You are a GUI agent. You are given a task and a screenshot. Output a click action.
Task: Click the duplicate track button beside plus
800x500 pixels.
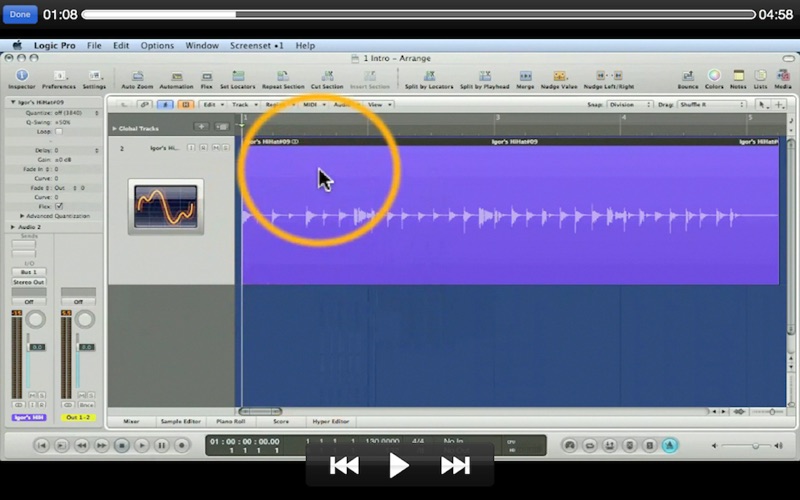pos(221,127)
